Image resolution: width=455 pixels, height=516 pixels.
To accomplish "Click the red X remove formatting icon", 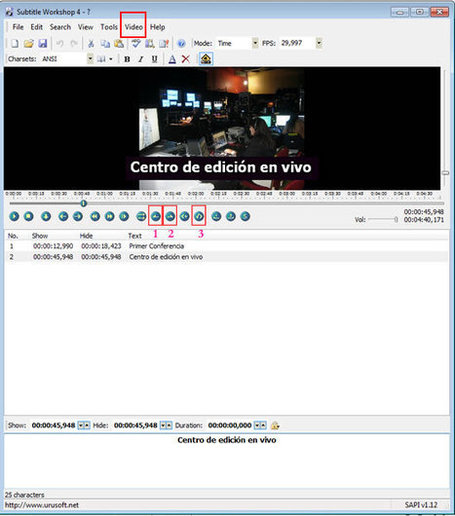I will [x=186, y=59].
